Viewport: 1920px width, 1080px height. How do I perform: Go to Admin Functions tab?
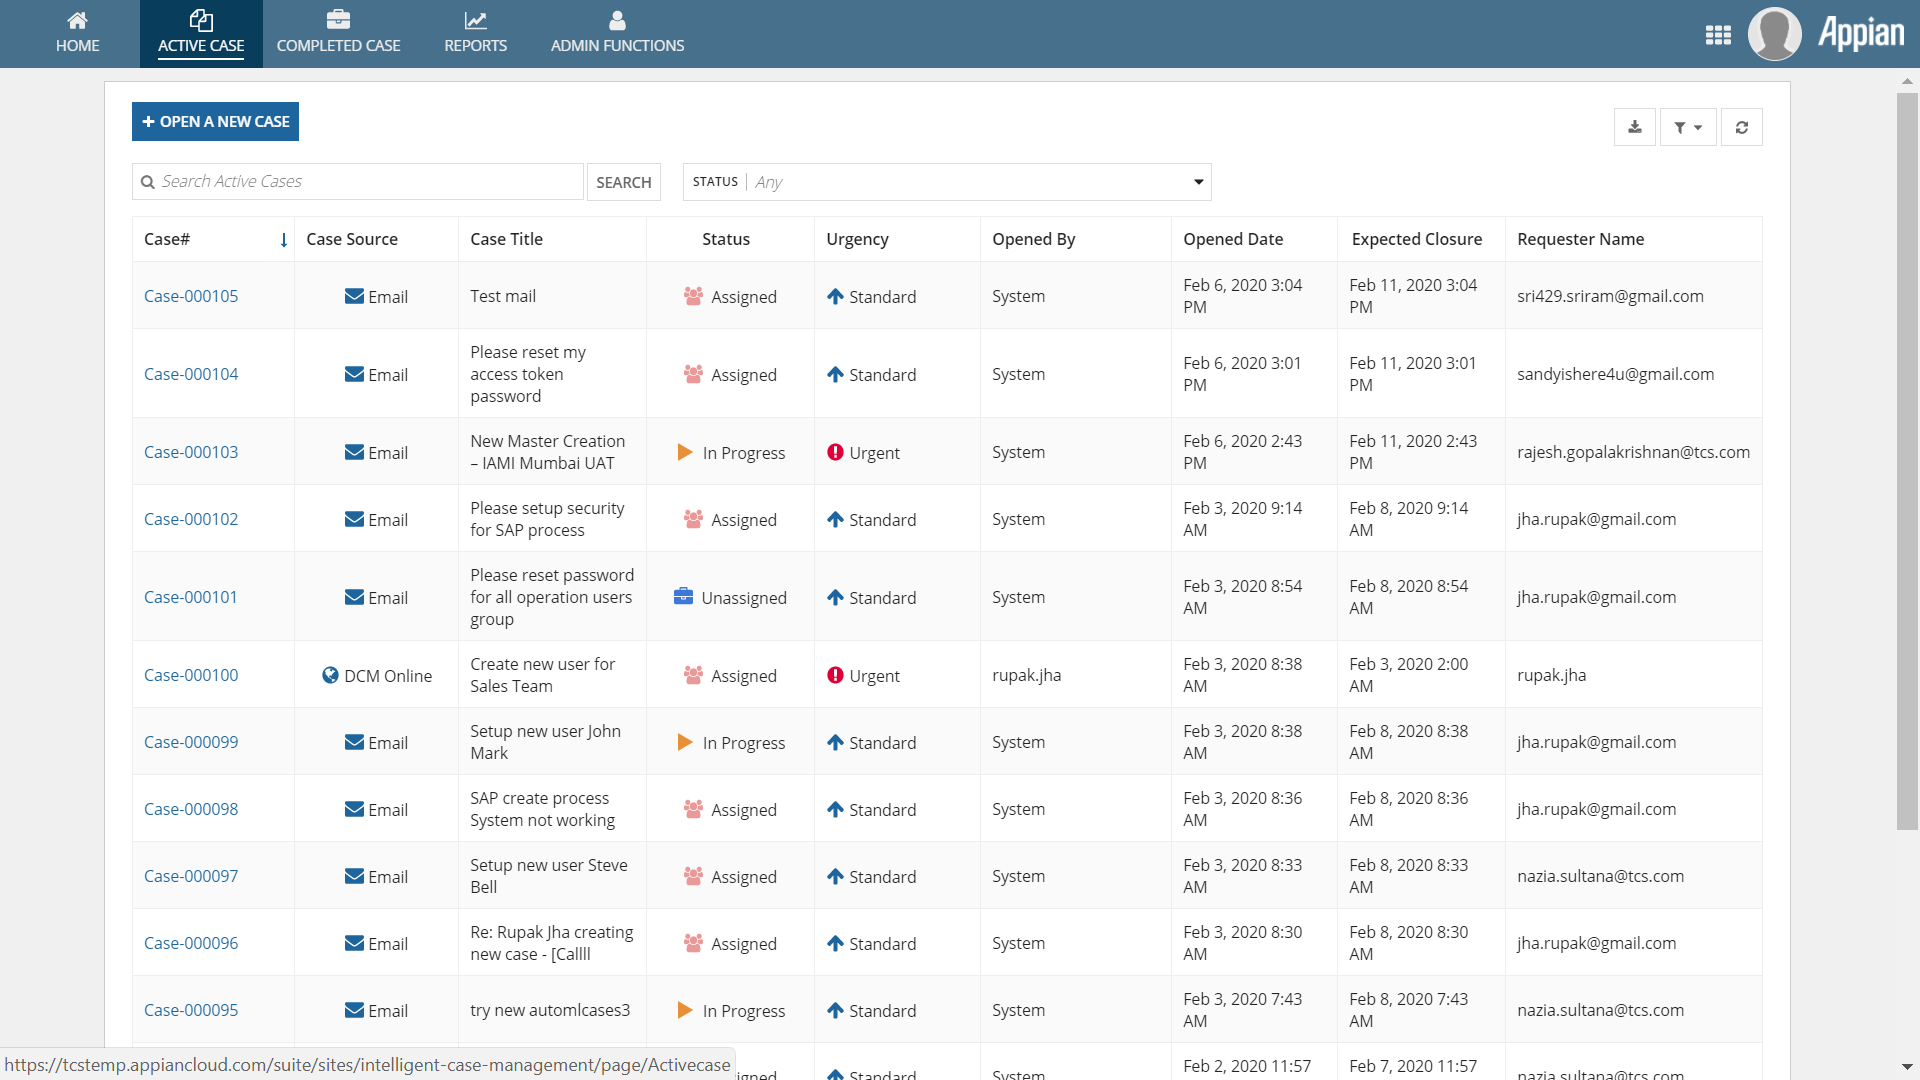tap(617, 34)
